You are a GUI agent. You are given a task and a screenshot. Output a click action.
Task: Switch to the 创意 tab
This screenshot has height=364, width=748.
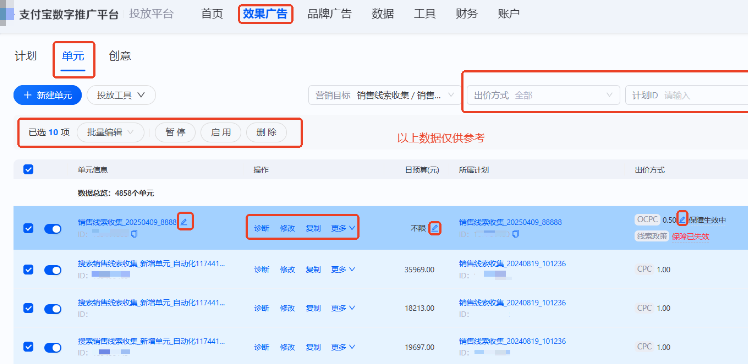[120, 56]
